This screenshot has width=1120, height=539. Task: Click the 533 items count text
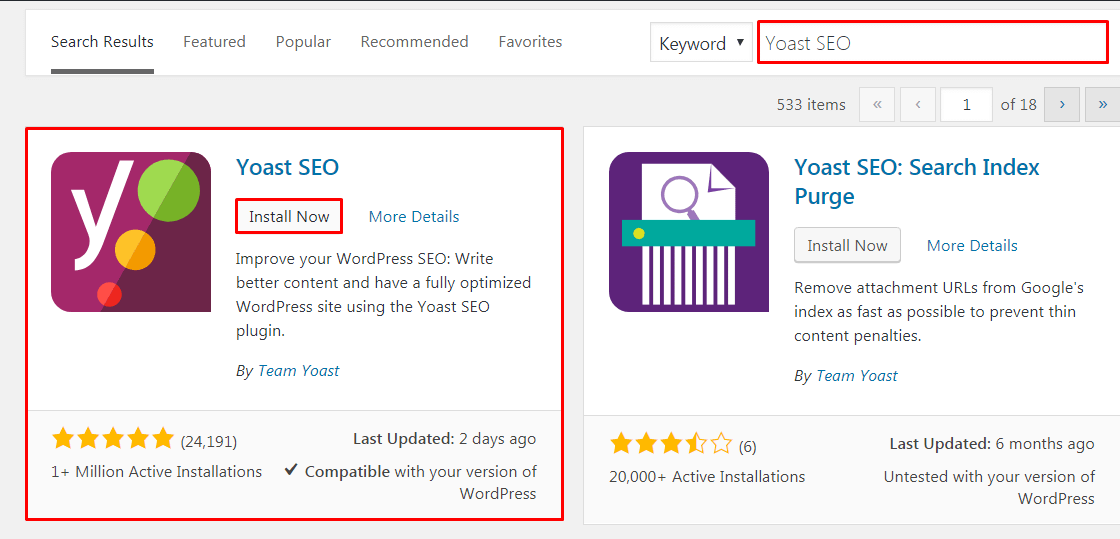[811, 105]
